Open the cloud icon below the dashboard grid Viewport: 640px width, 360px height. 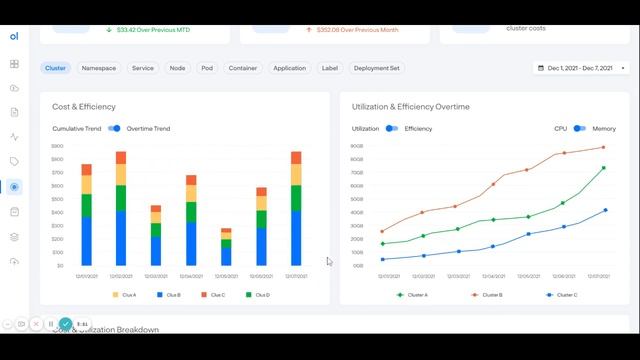pyautogui.click(x=14, y=88)
